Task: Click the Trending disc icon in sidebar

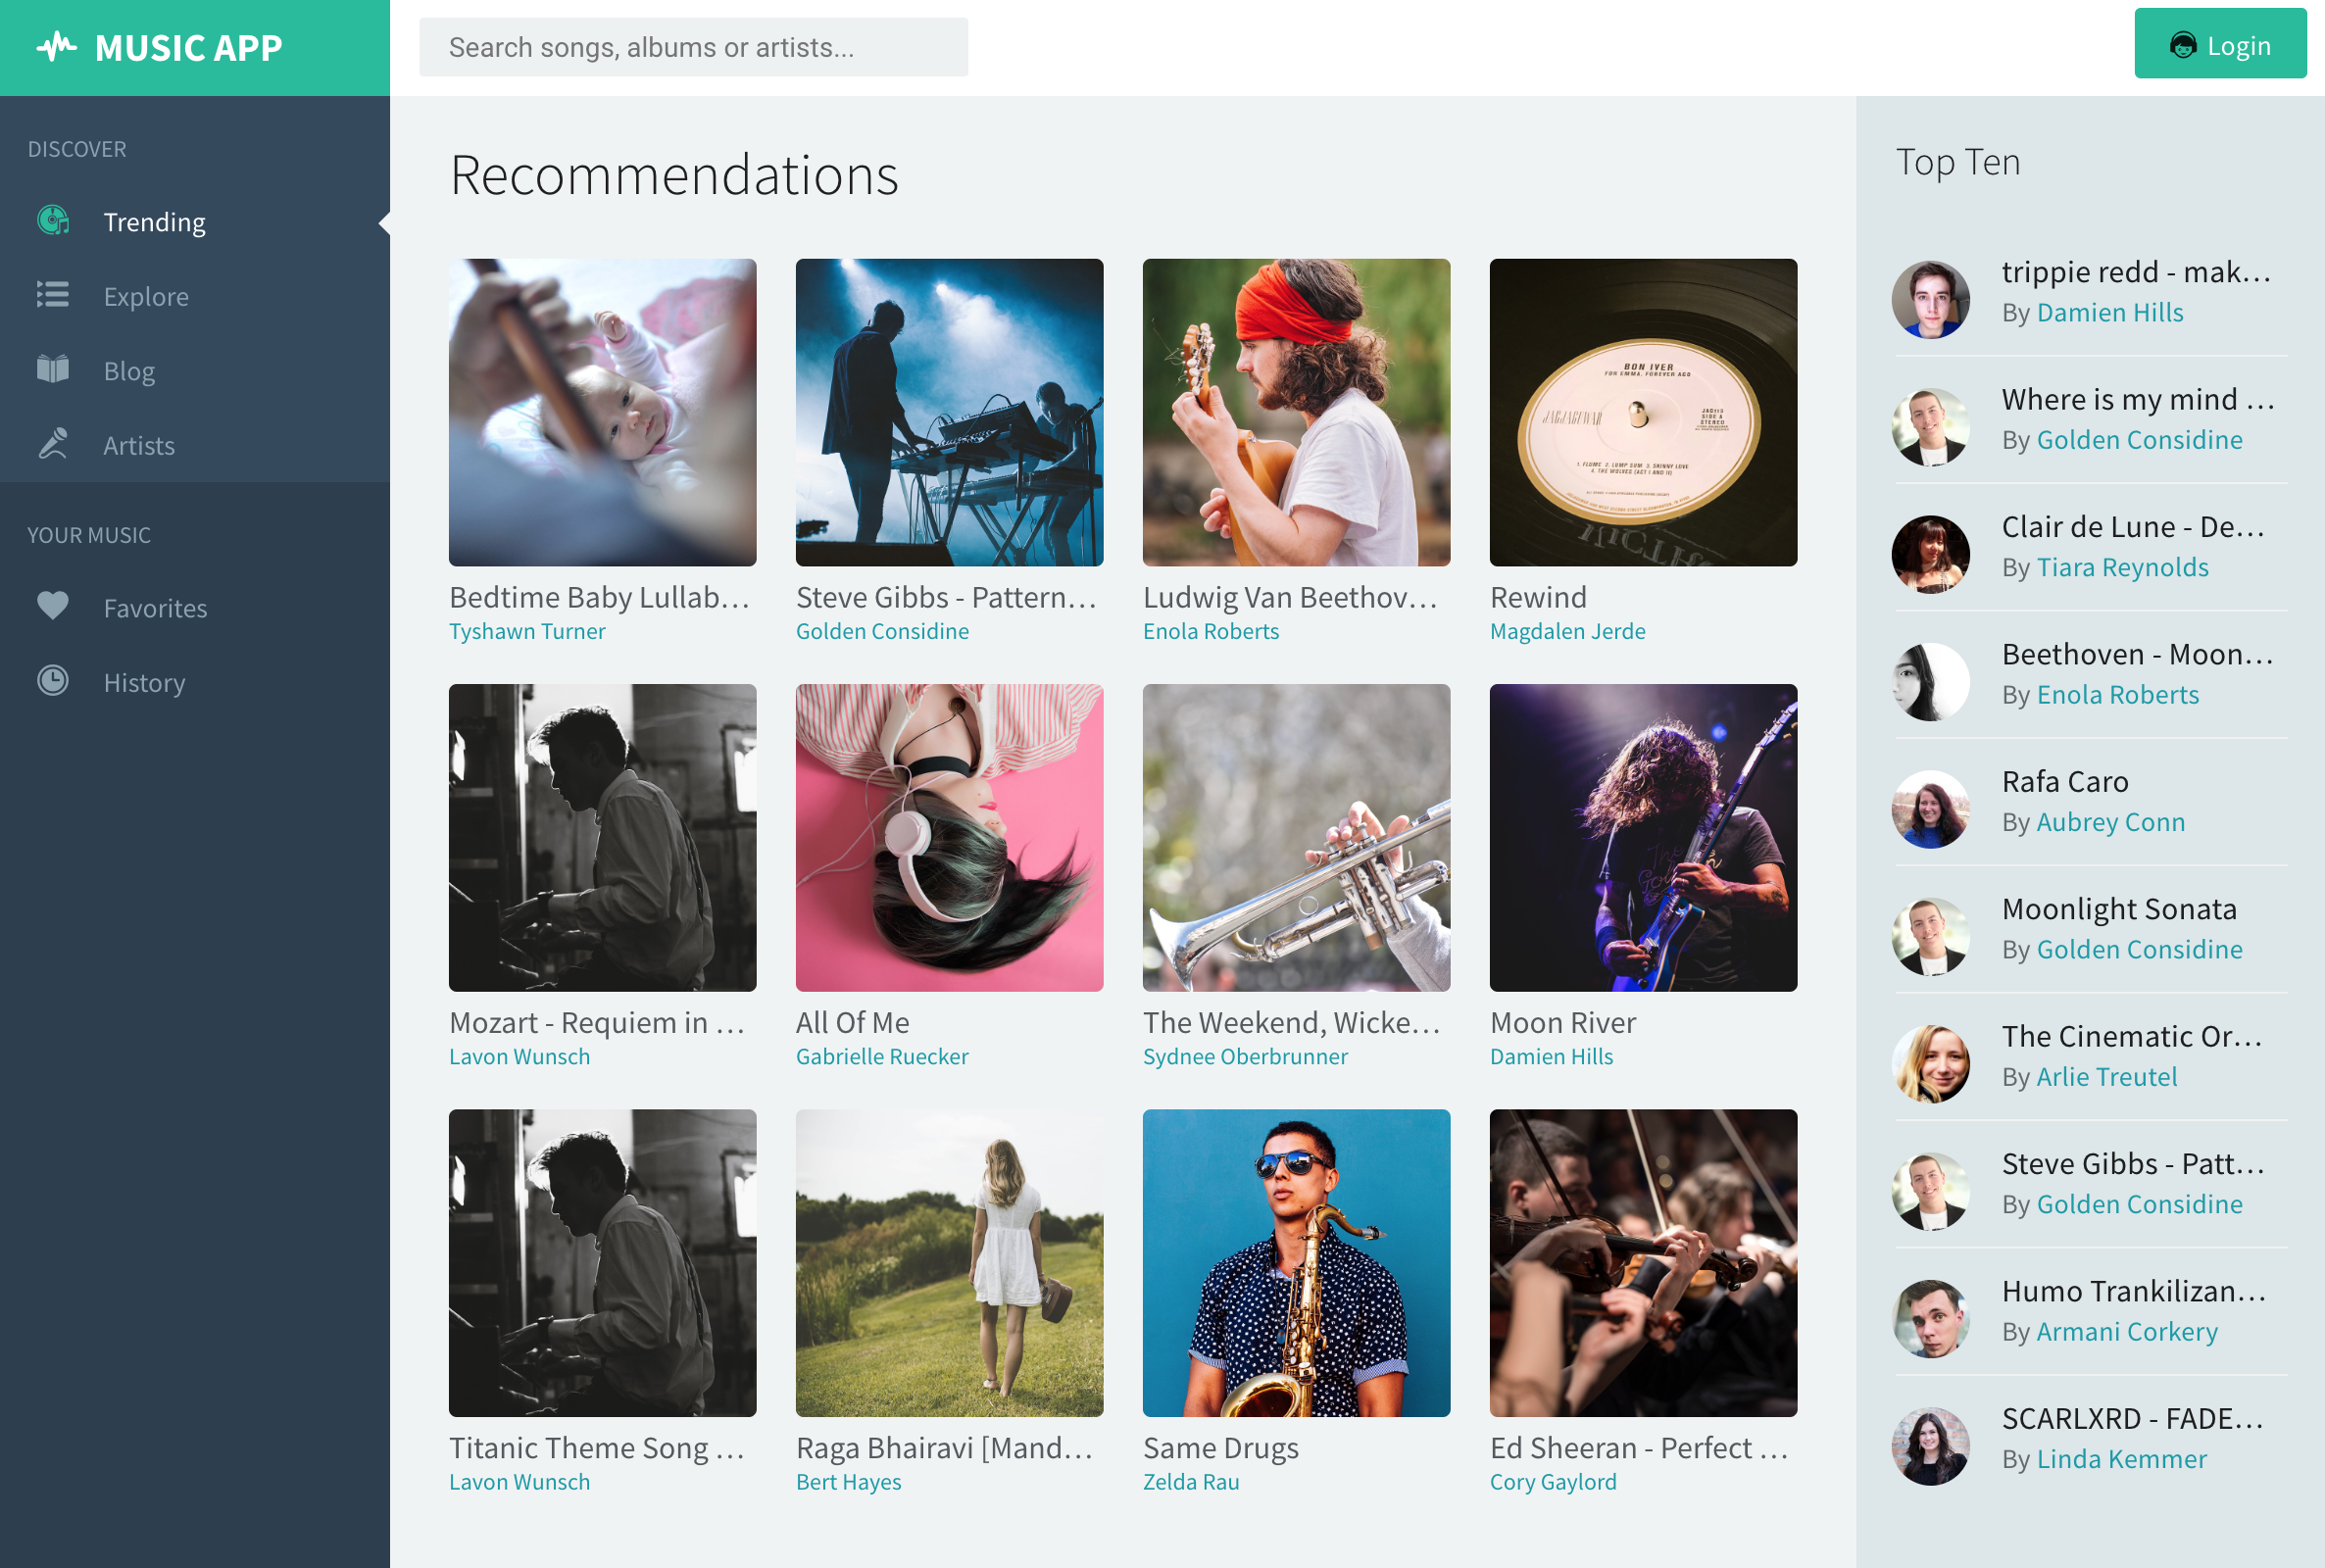Action: tap(53, 221)
